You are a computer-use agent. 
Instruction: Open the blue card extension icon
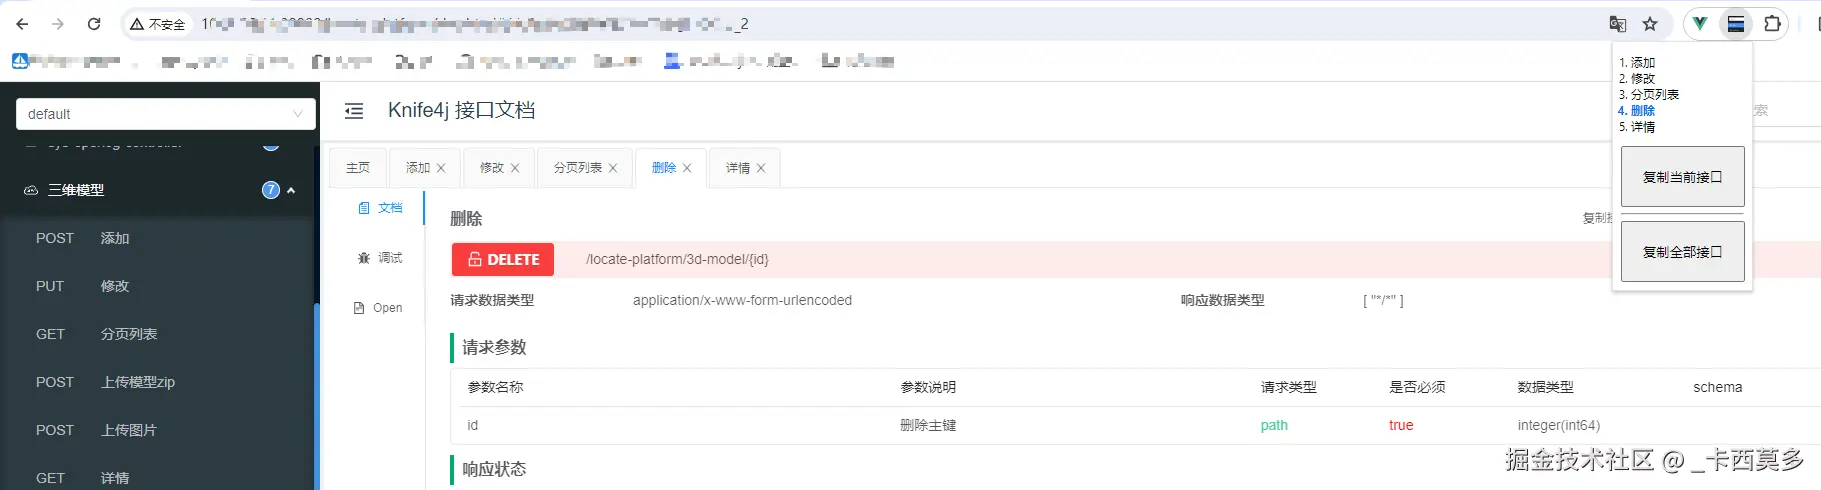[x=1736, y=24]
